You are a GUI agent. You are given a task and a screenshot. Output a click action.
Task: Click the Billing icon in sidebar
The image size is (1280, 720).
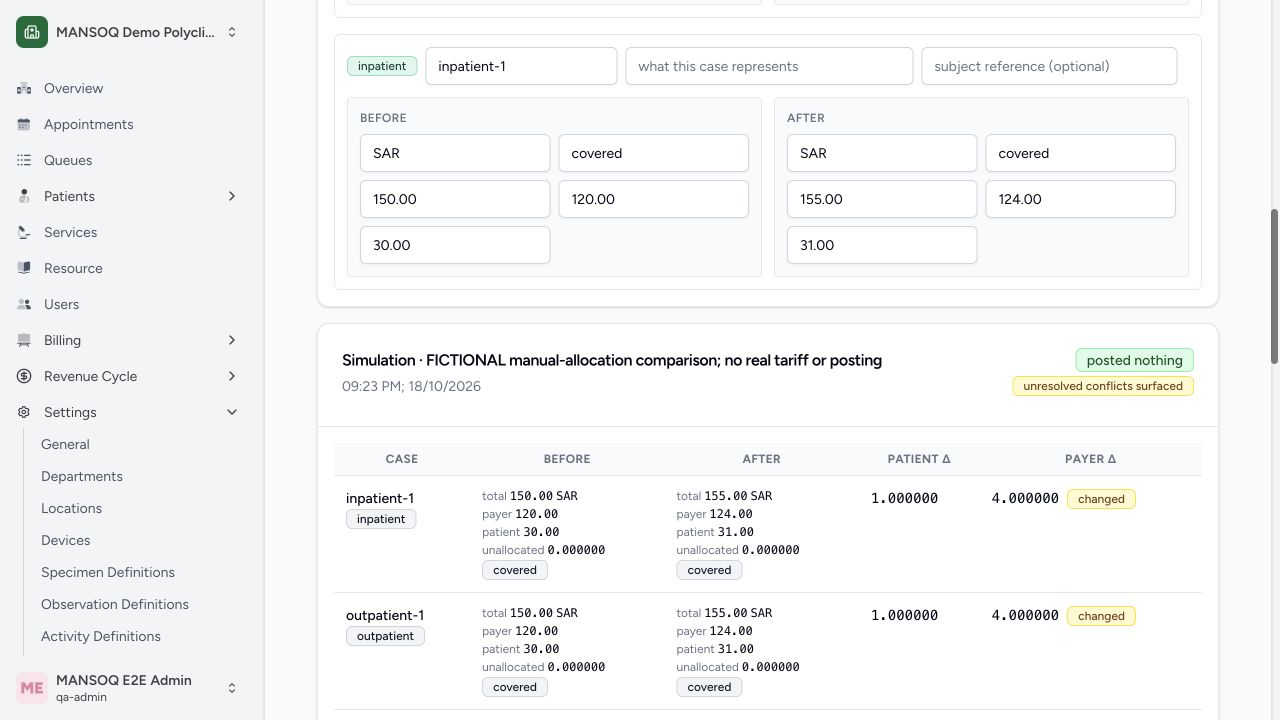(24, 340)
